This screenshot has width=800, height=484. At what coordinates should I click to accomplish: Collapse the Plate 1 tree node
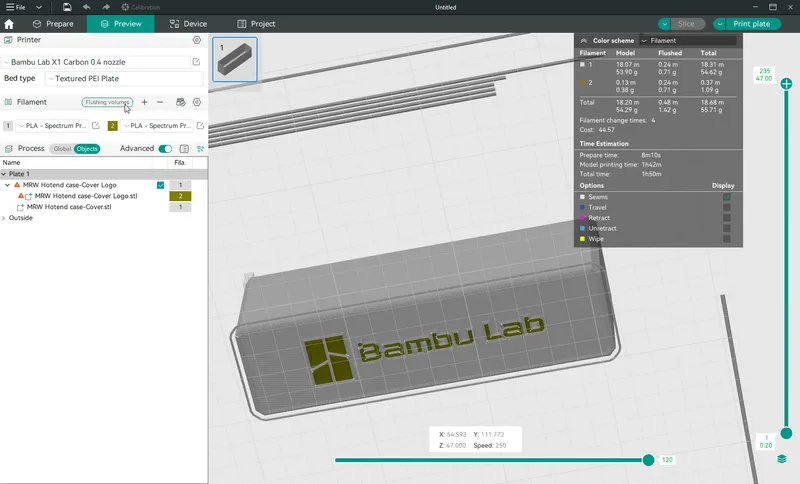pos(4,174)
